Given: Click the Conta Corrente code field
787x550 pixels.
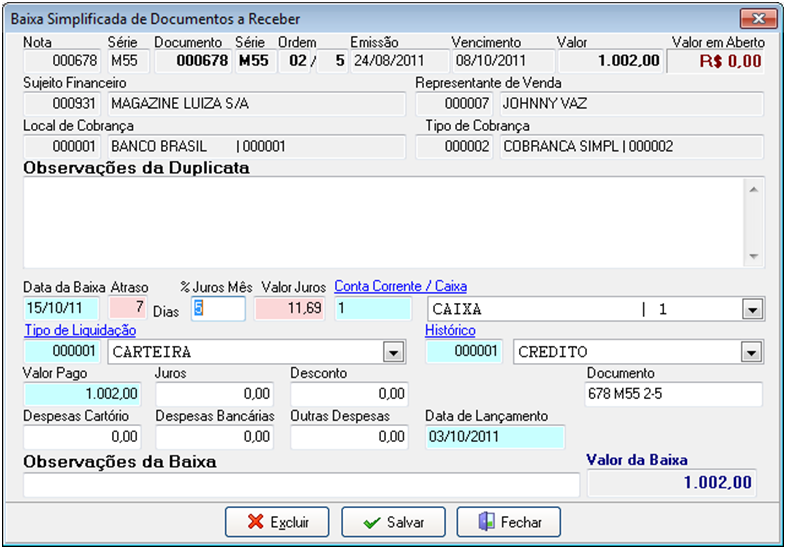Looking at the screenshot, I should 373,308.
